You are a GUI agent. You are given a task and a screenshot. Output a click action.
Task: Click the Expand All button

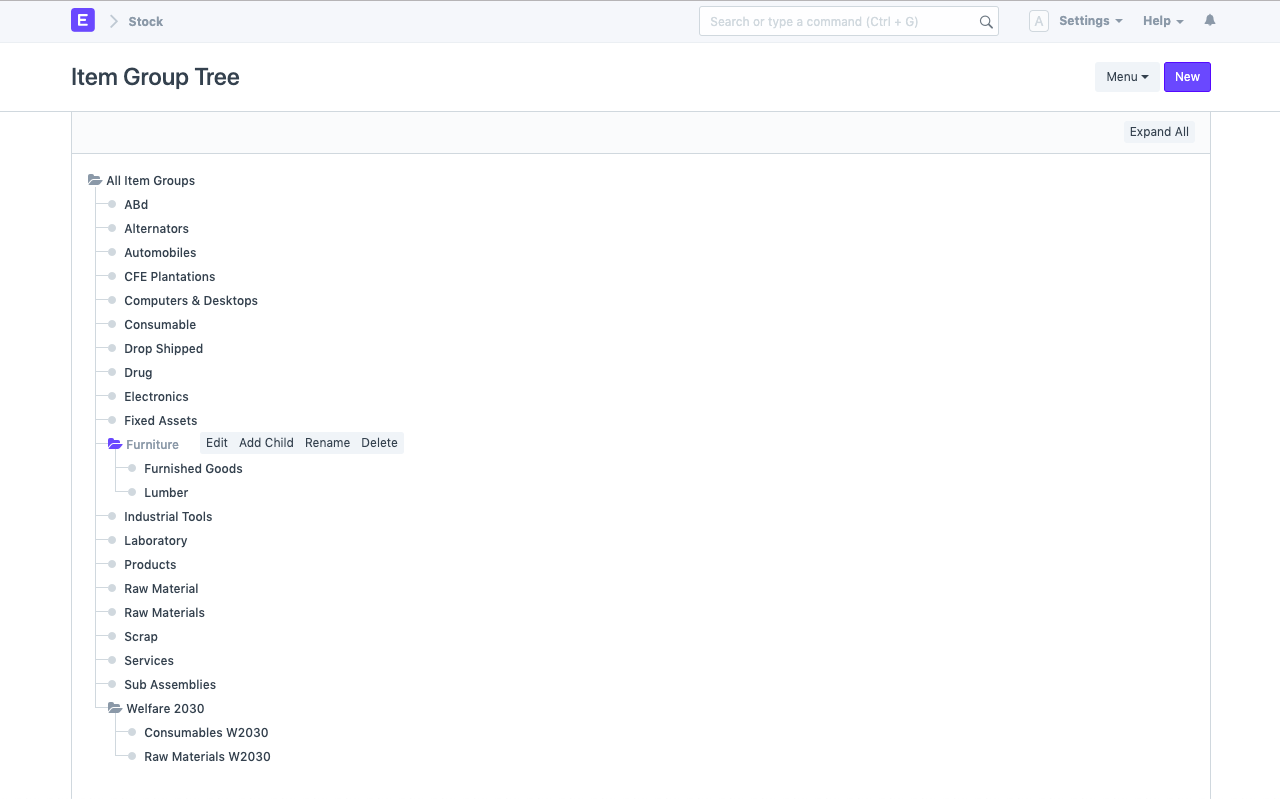pyautogui.click(x=1159, y=132)
